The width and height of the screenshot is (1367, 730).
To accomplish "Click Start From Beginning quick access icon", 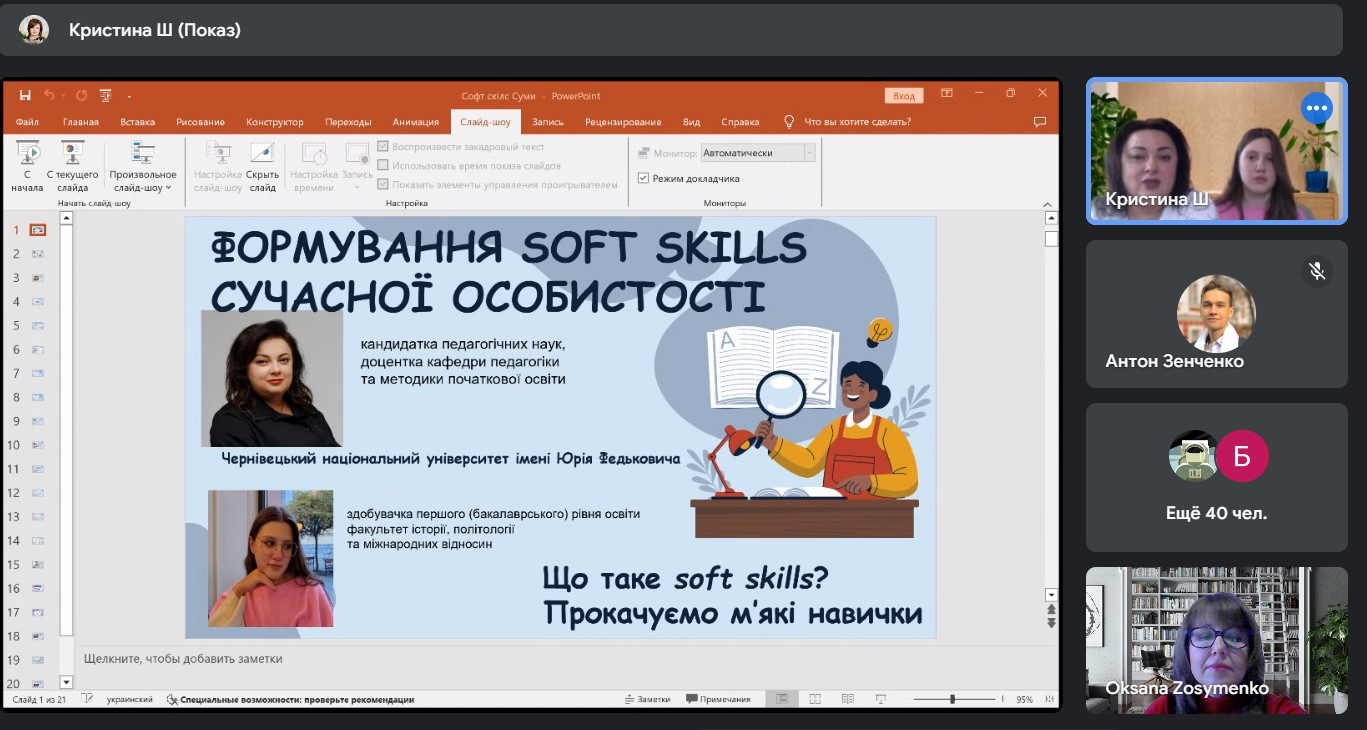I will [106, 96].
